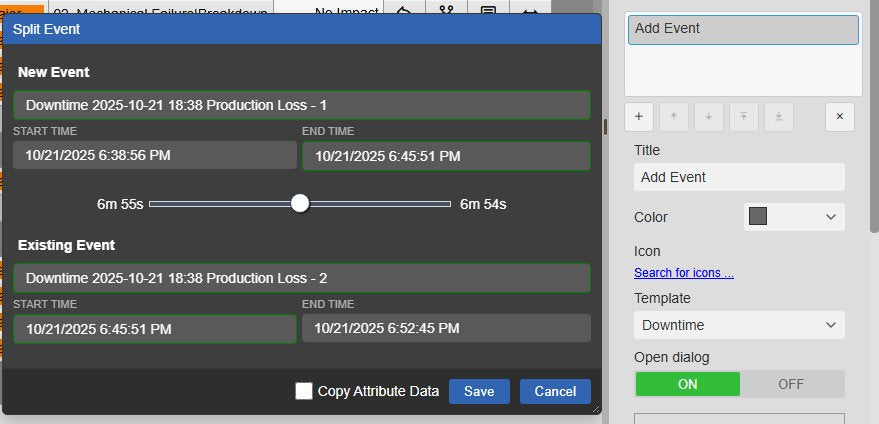
Task: Click the x remove item icon
Action: click(x=840, y=117)
